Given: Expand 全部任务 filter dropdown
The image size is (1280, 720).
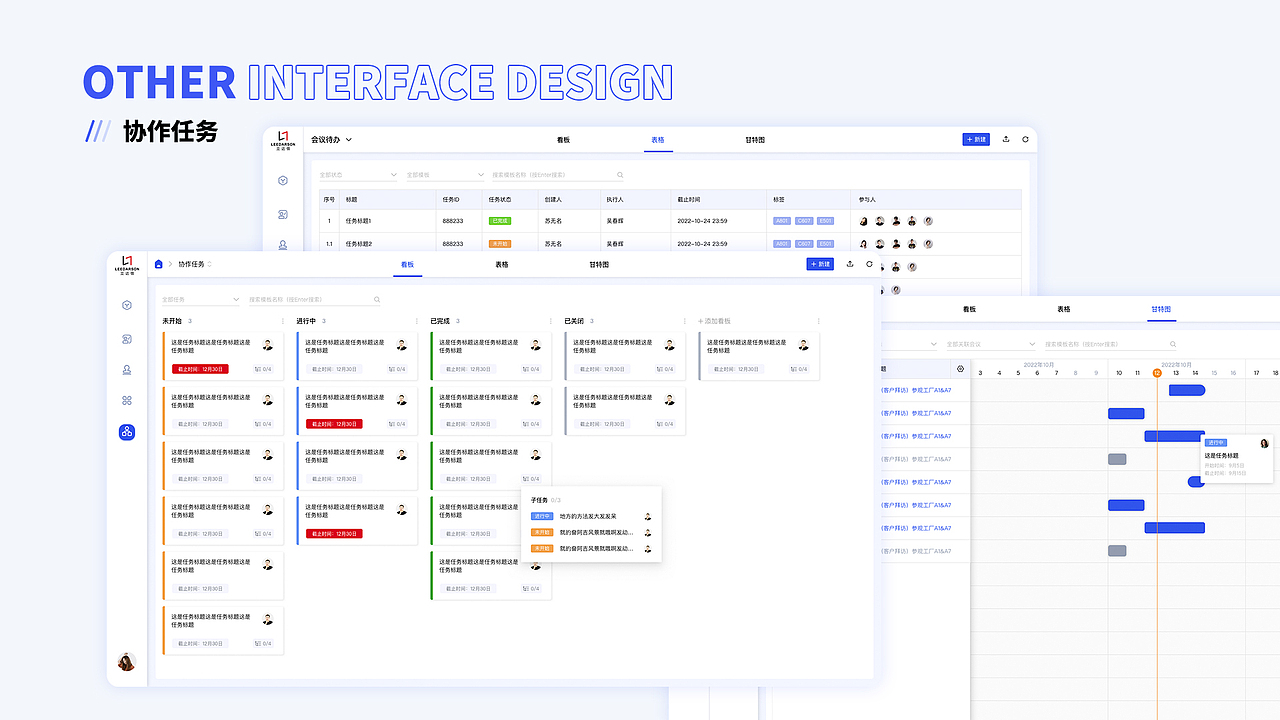Looking at the screenshot, I should pyautogui.click(x=200, y=299).
